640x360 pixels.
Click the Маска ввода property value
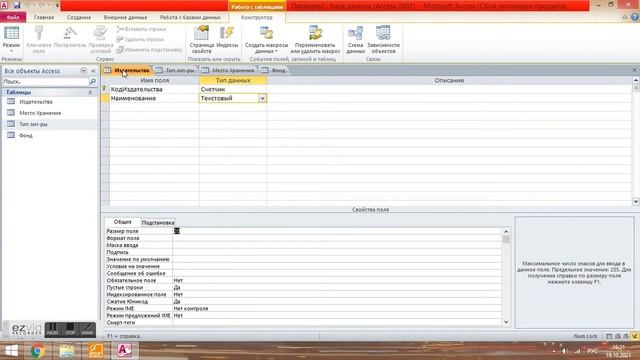coord(337,245)
